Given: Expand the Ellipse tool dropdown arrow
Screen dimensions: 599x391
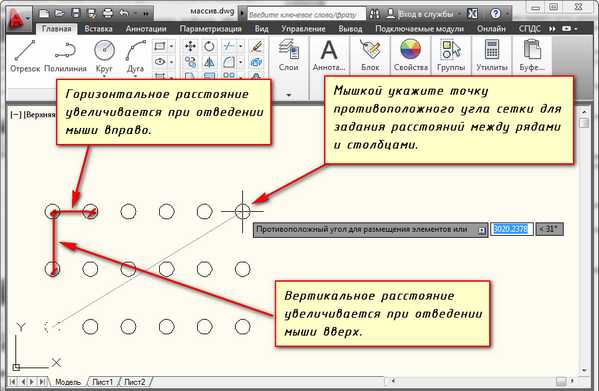Looking at the screenshot, I should click(x=171, y=61).
